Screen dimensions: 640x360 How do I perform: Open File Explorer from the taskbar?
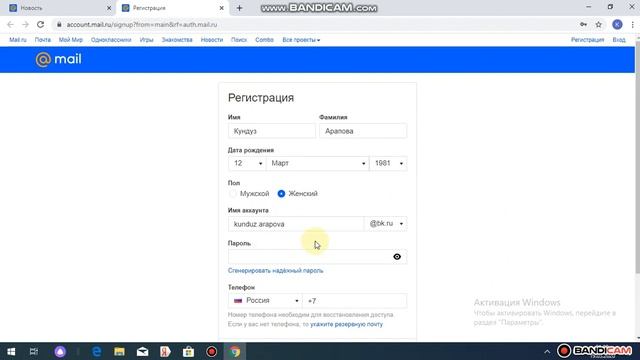coord(119,351)
